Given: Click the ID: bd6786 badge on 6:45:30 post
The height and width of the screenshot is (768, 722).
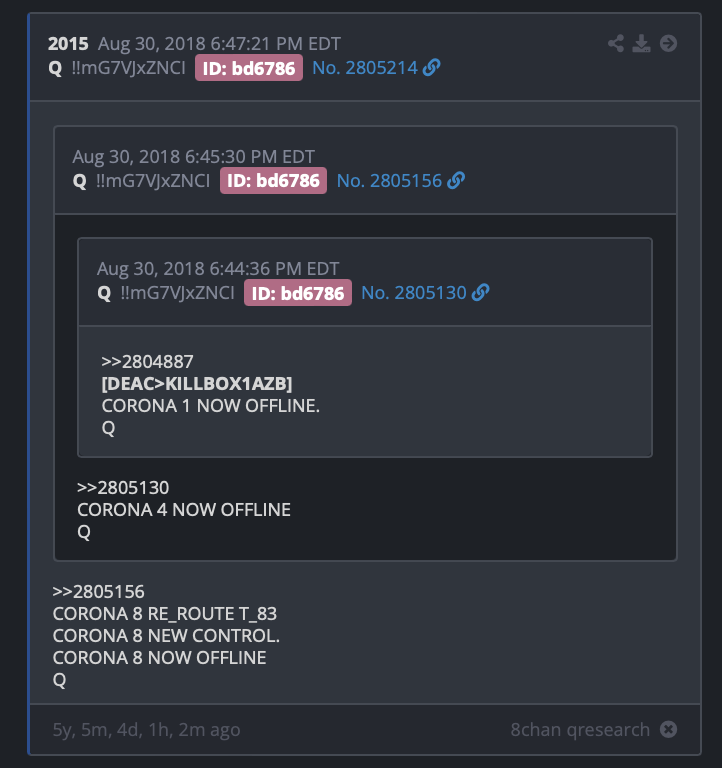Looking at the screenshot, I should click(273, 180).
